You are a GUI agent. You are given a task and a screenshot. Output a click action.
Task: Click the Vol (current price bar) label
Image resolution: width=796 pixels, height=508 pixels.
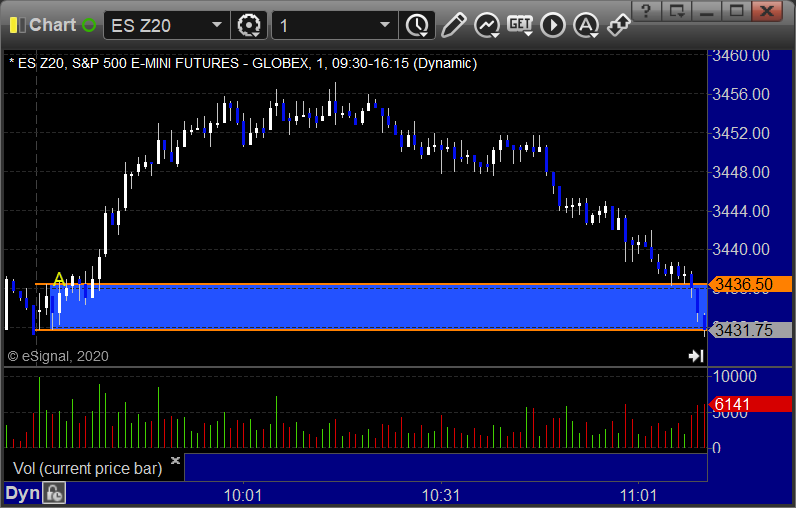(87, 468)
